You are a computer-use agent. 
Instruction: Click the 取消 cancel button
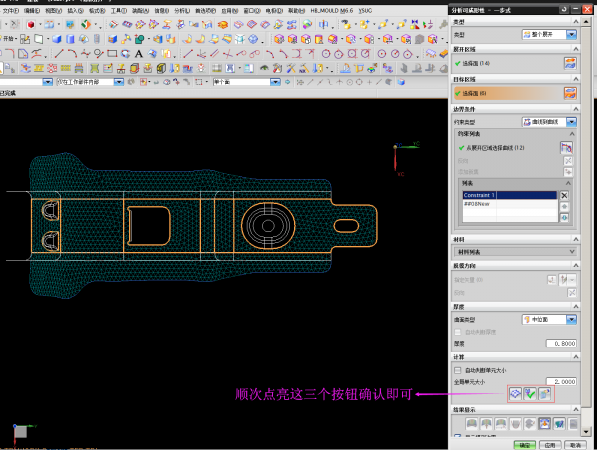[575, 445]
